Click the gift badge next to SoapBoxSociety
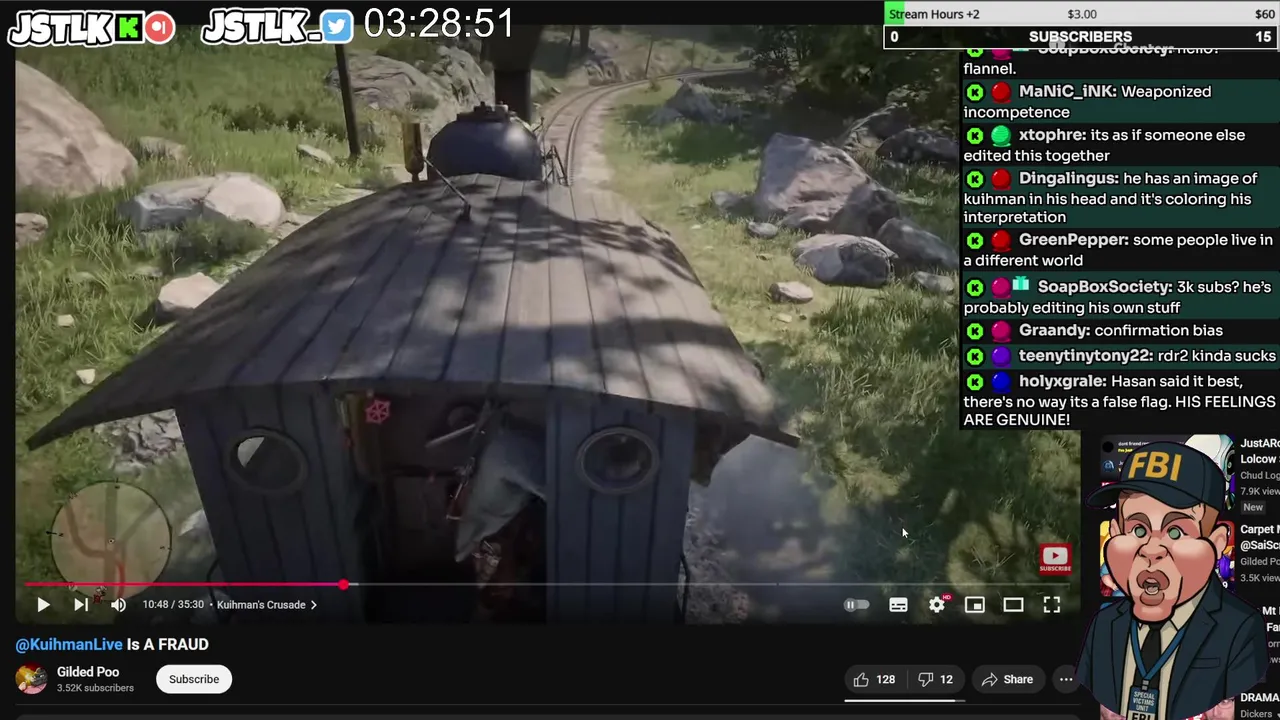The image size is (1280, 720). point(1020,286)
